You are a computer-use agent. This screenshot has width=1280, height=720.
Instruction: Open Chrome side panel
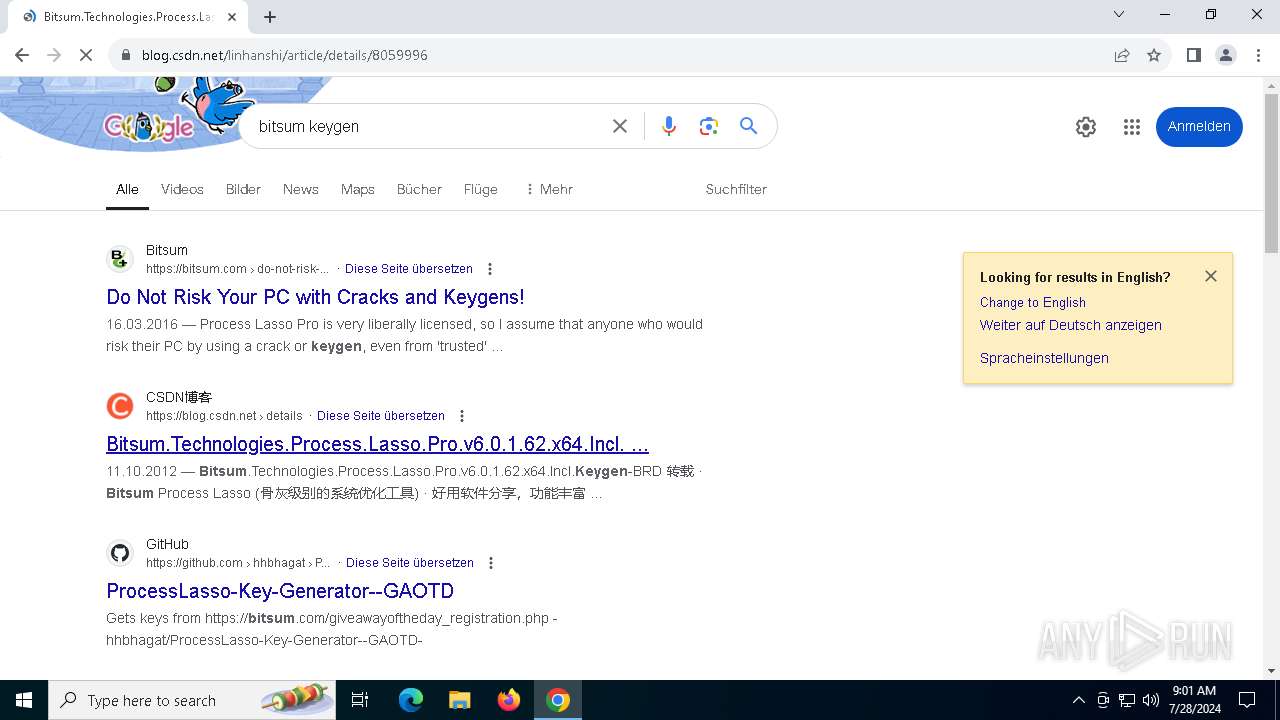(1193, 55)
